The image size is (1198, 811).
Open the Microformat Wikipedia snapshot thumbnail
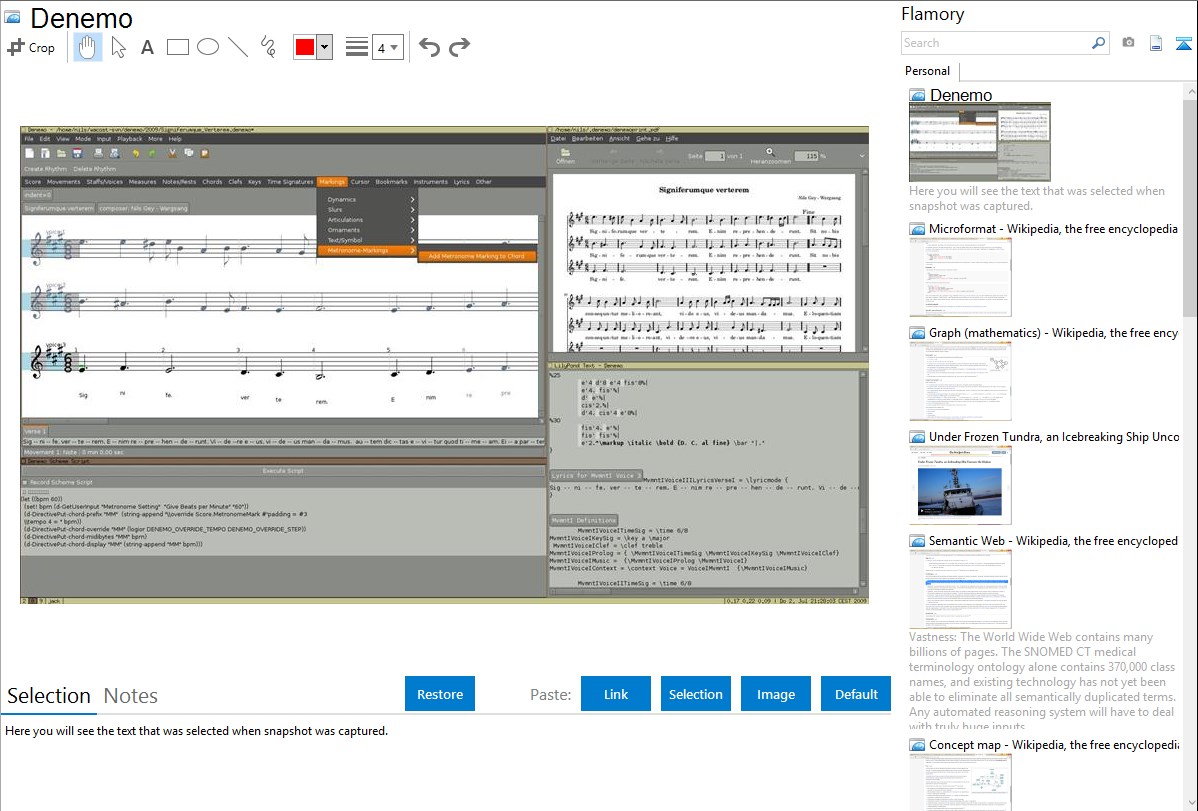click(x=960, y=277)
